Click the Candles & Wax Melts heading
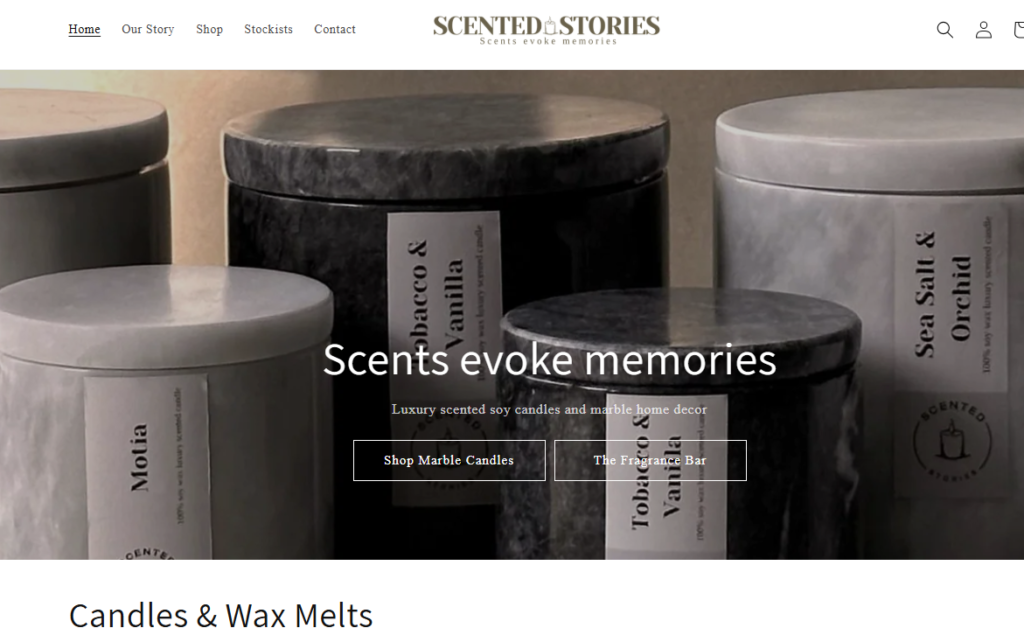 (x=221, y=615)
